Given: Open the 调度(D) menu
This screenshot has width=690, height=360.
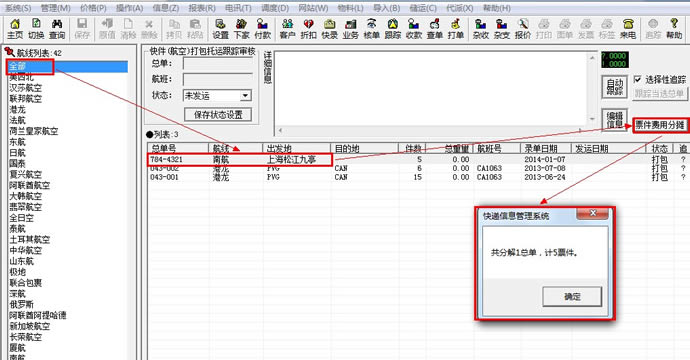Looking at the screenshot, I should coord(275,8).
